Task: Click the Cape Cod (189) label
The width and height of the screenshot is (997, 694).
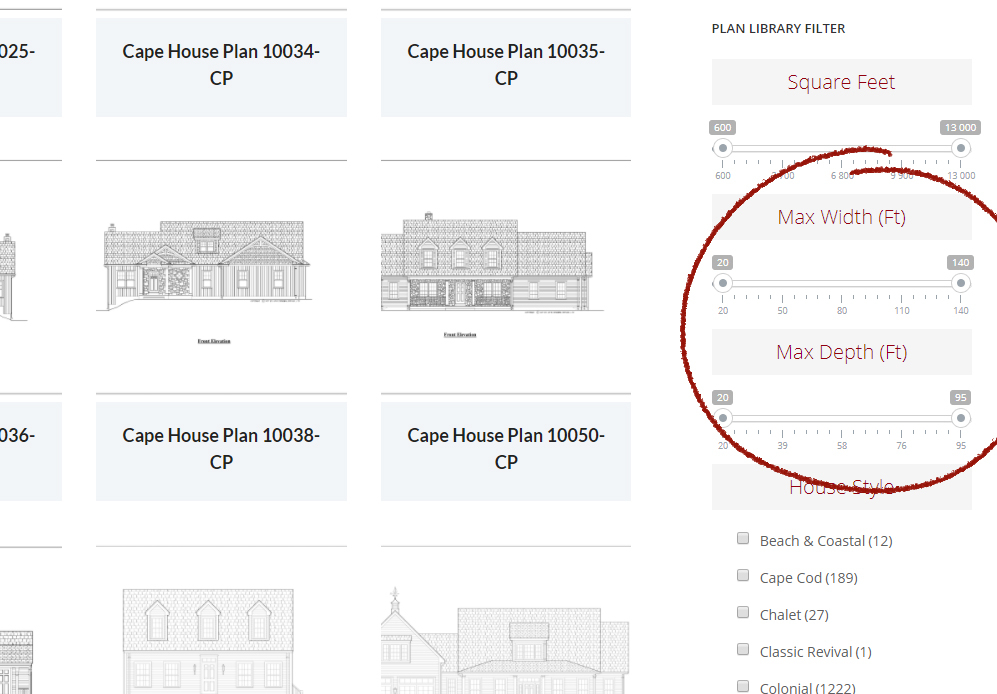Action: point(809,578)
